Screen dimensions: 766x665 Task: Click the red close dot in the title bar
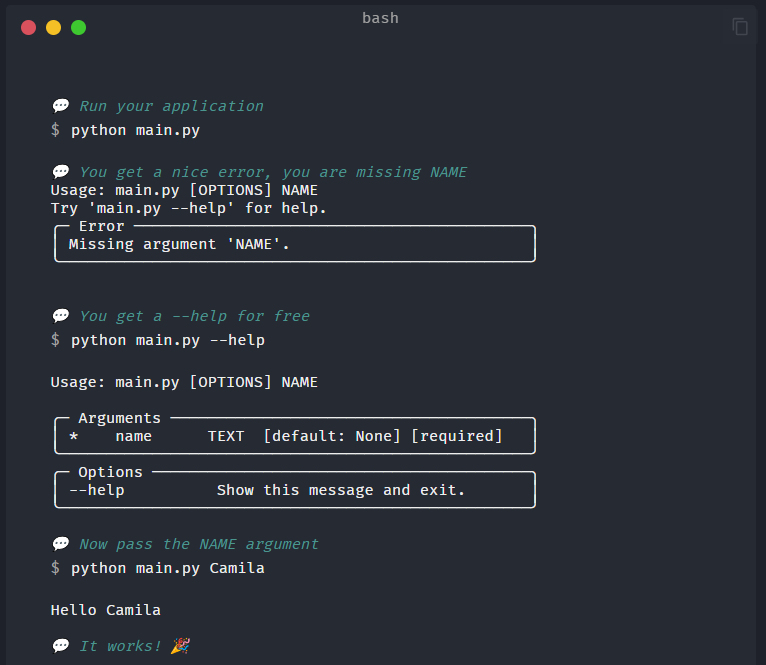28,27
